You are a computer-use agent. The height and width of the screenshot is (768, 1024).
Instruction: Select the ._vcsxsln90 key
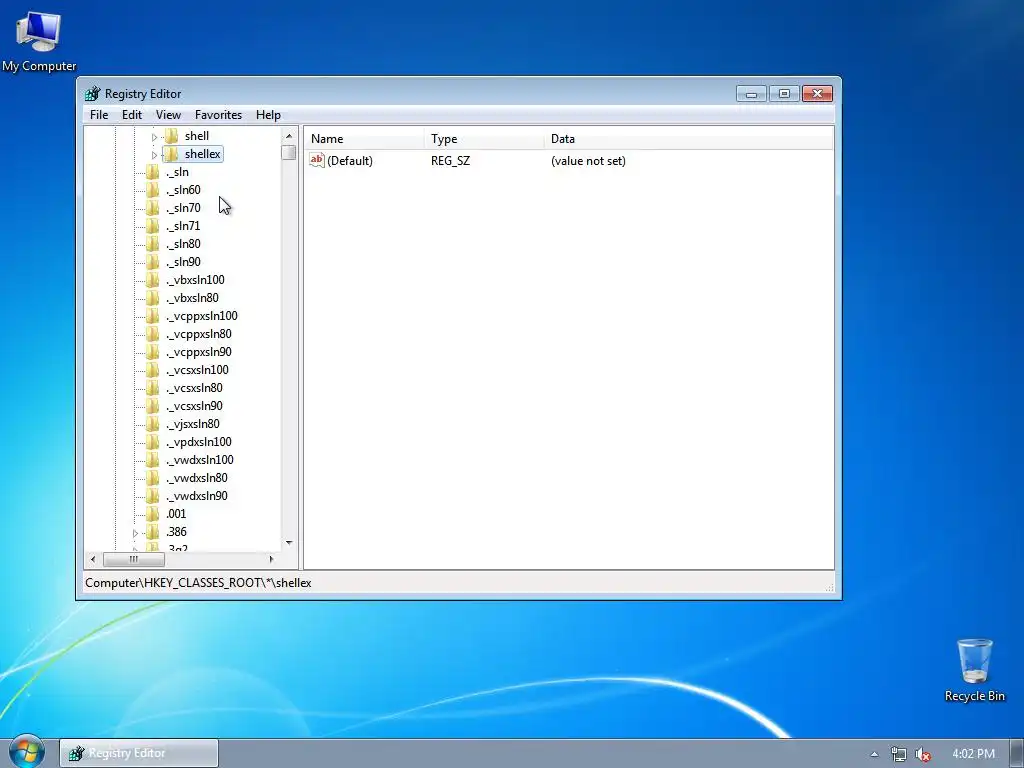[x=194, y=406]
